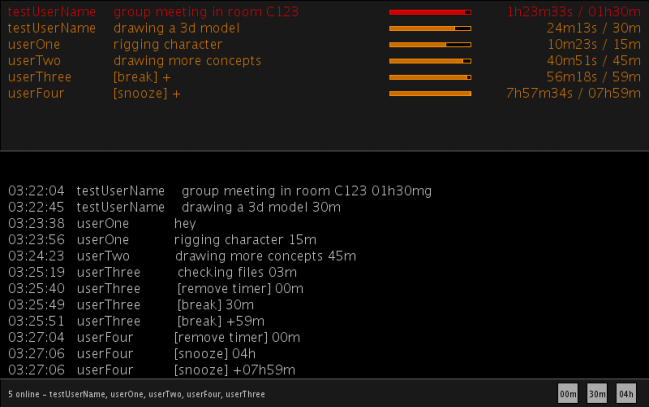This screenshot has height=407, width=649.
Task: Click the 5 online users status text
Action: 136,394
